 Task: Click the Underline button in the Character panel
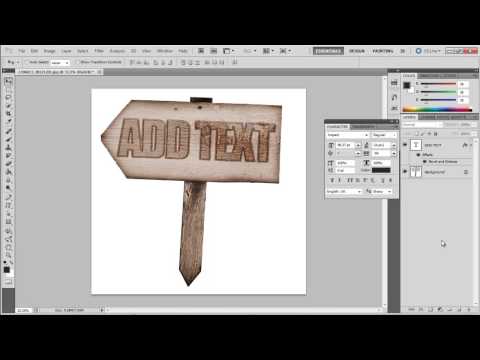coord(383,180)
